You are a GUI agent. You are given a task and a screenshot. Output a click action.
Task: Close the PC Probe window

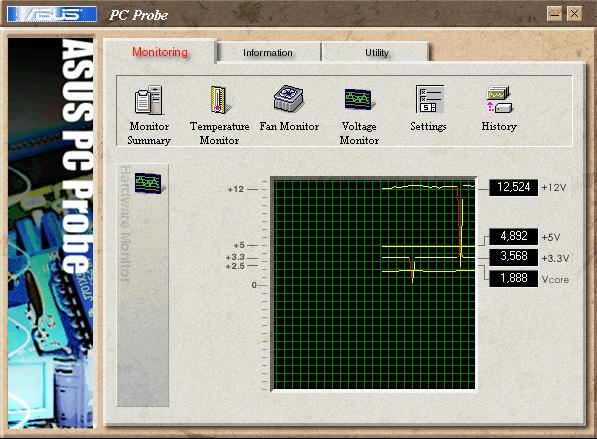[574, 14]
